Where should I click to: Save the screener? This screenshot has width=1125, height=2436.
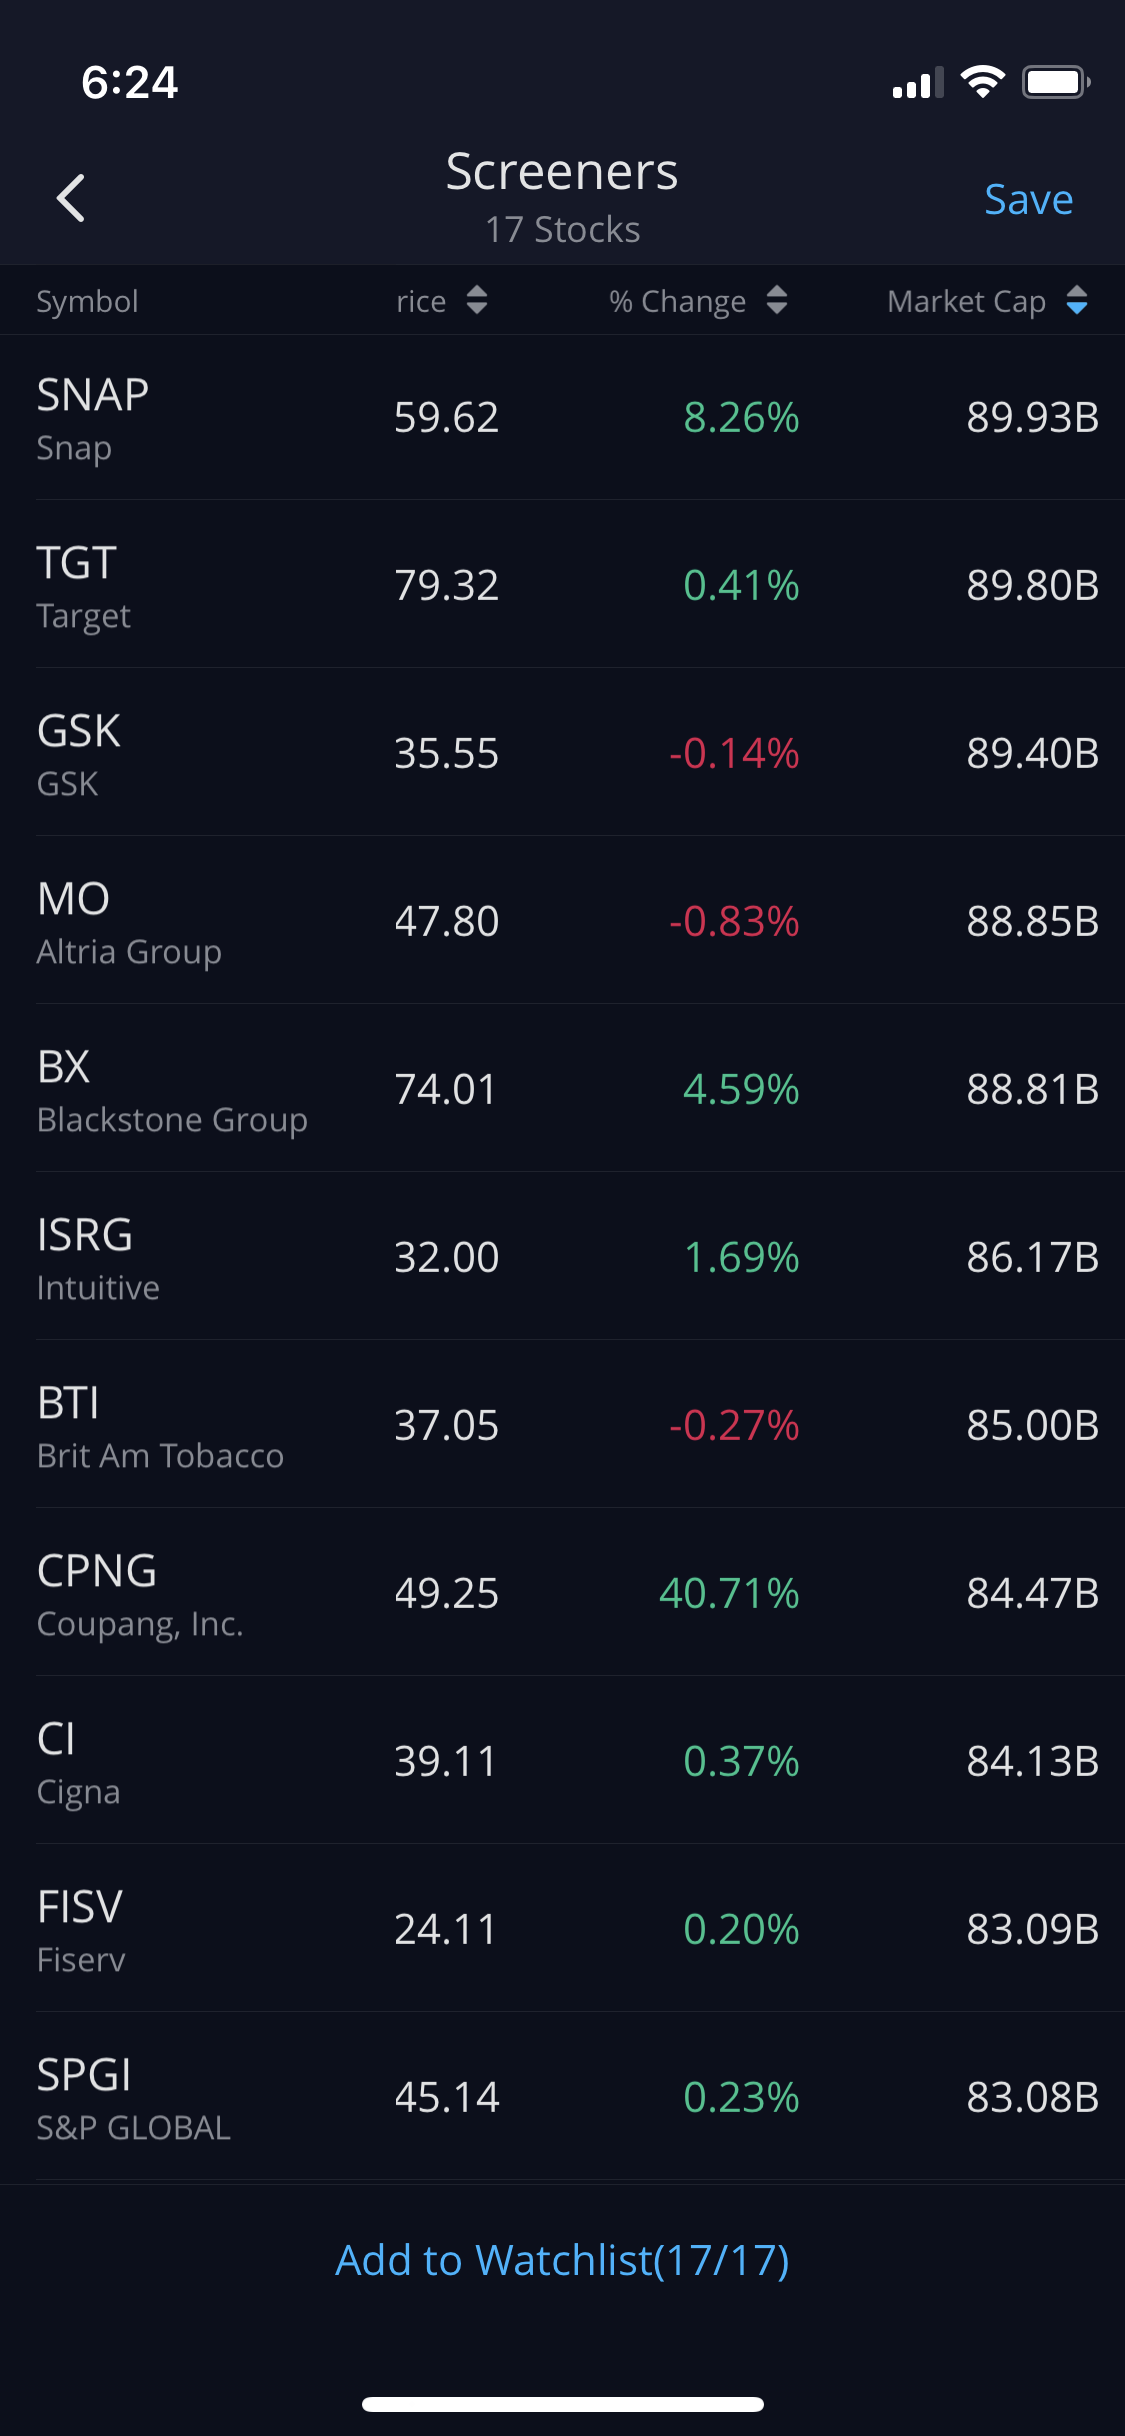coord(1028,199)
